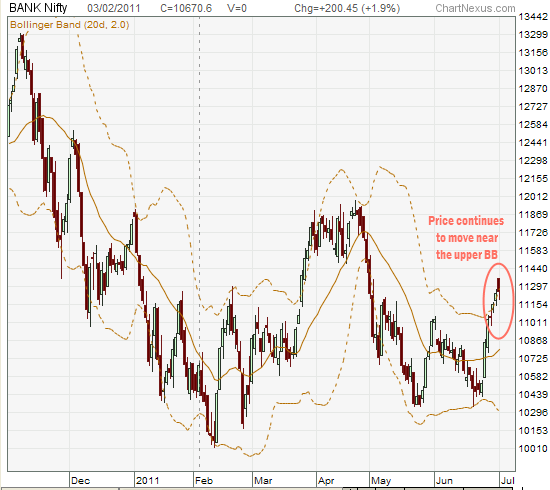Click the date 03/02/2011 in header
The image size is (550, 490).
tap(114, 8)
